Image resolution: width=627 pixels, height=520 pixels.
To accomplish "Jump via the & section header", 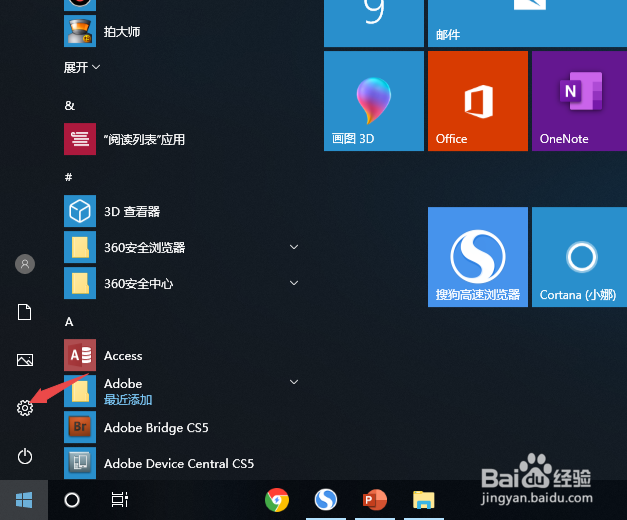I will (70, 106).
